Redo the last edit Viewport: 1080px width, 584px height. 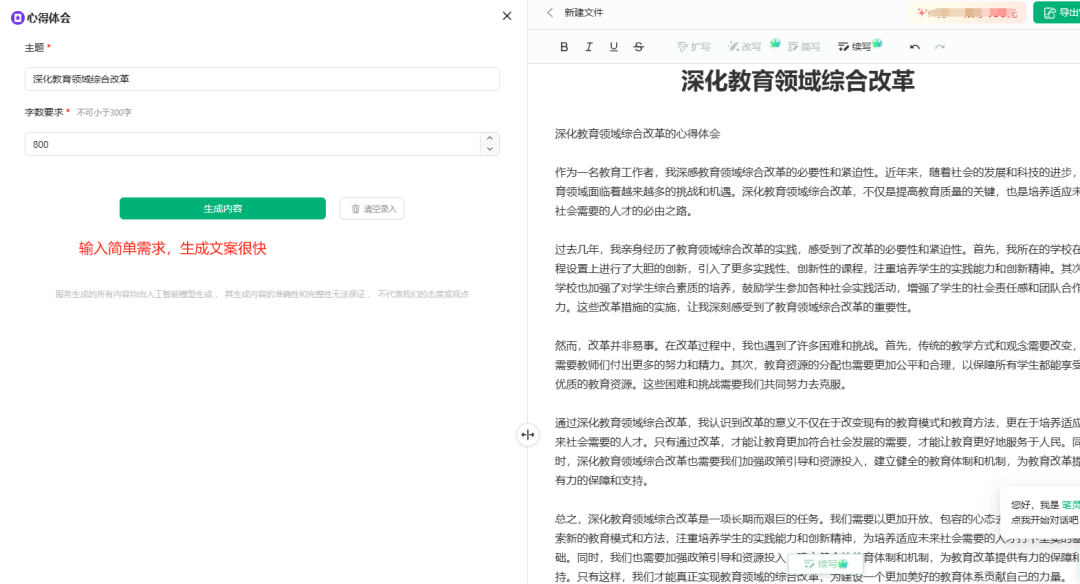pos(939,46)
